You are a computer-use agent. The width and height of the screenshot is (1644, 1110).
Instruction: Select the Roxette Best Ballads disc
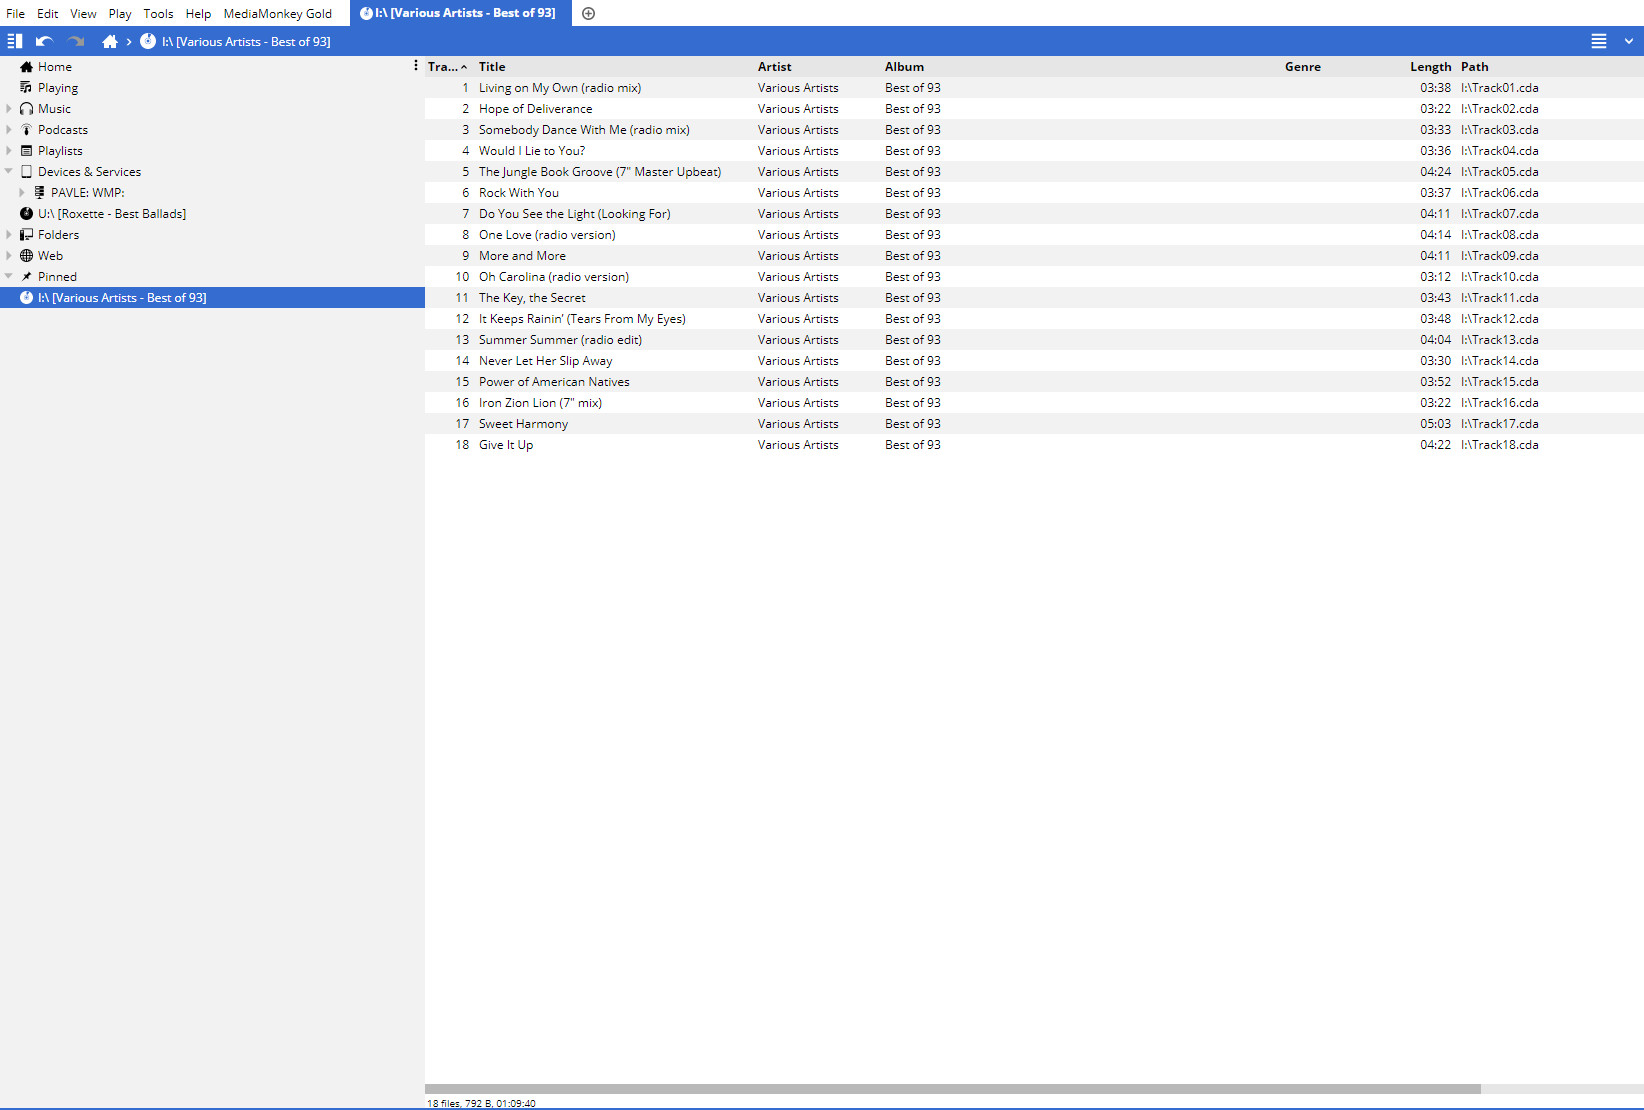(x=111, y=214)
